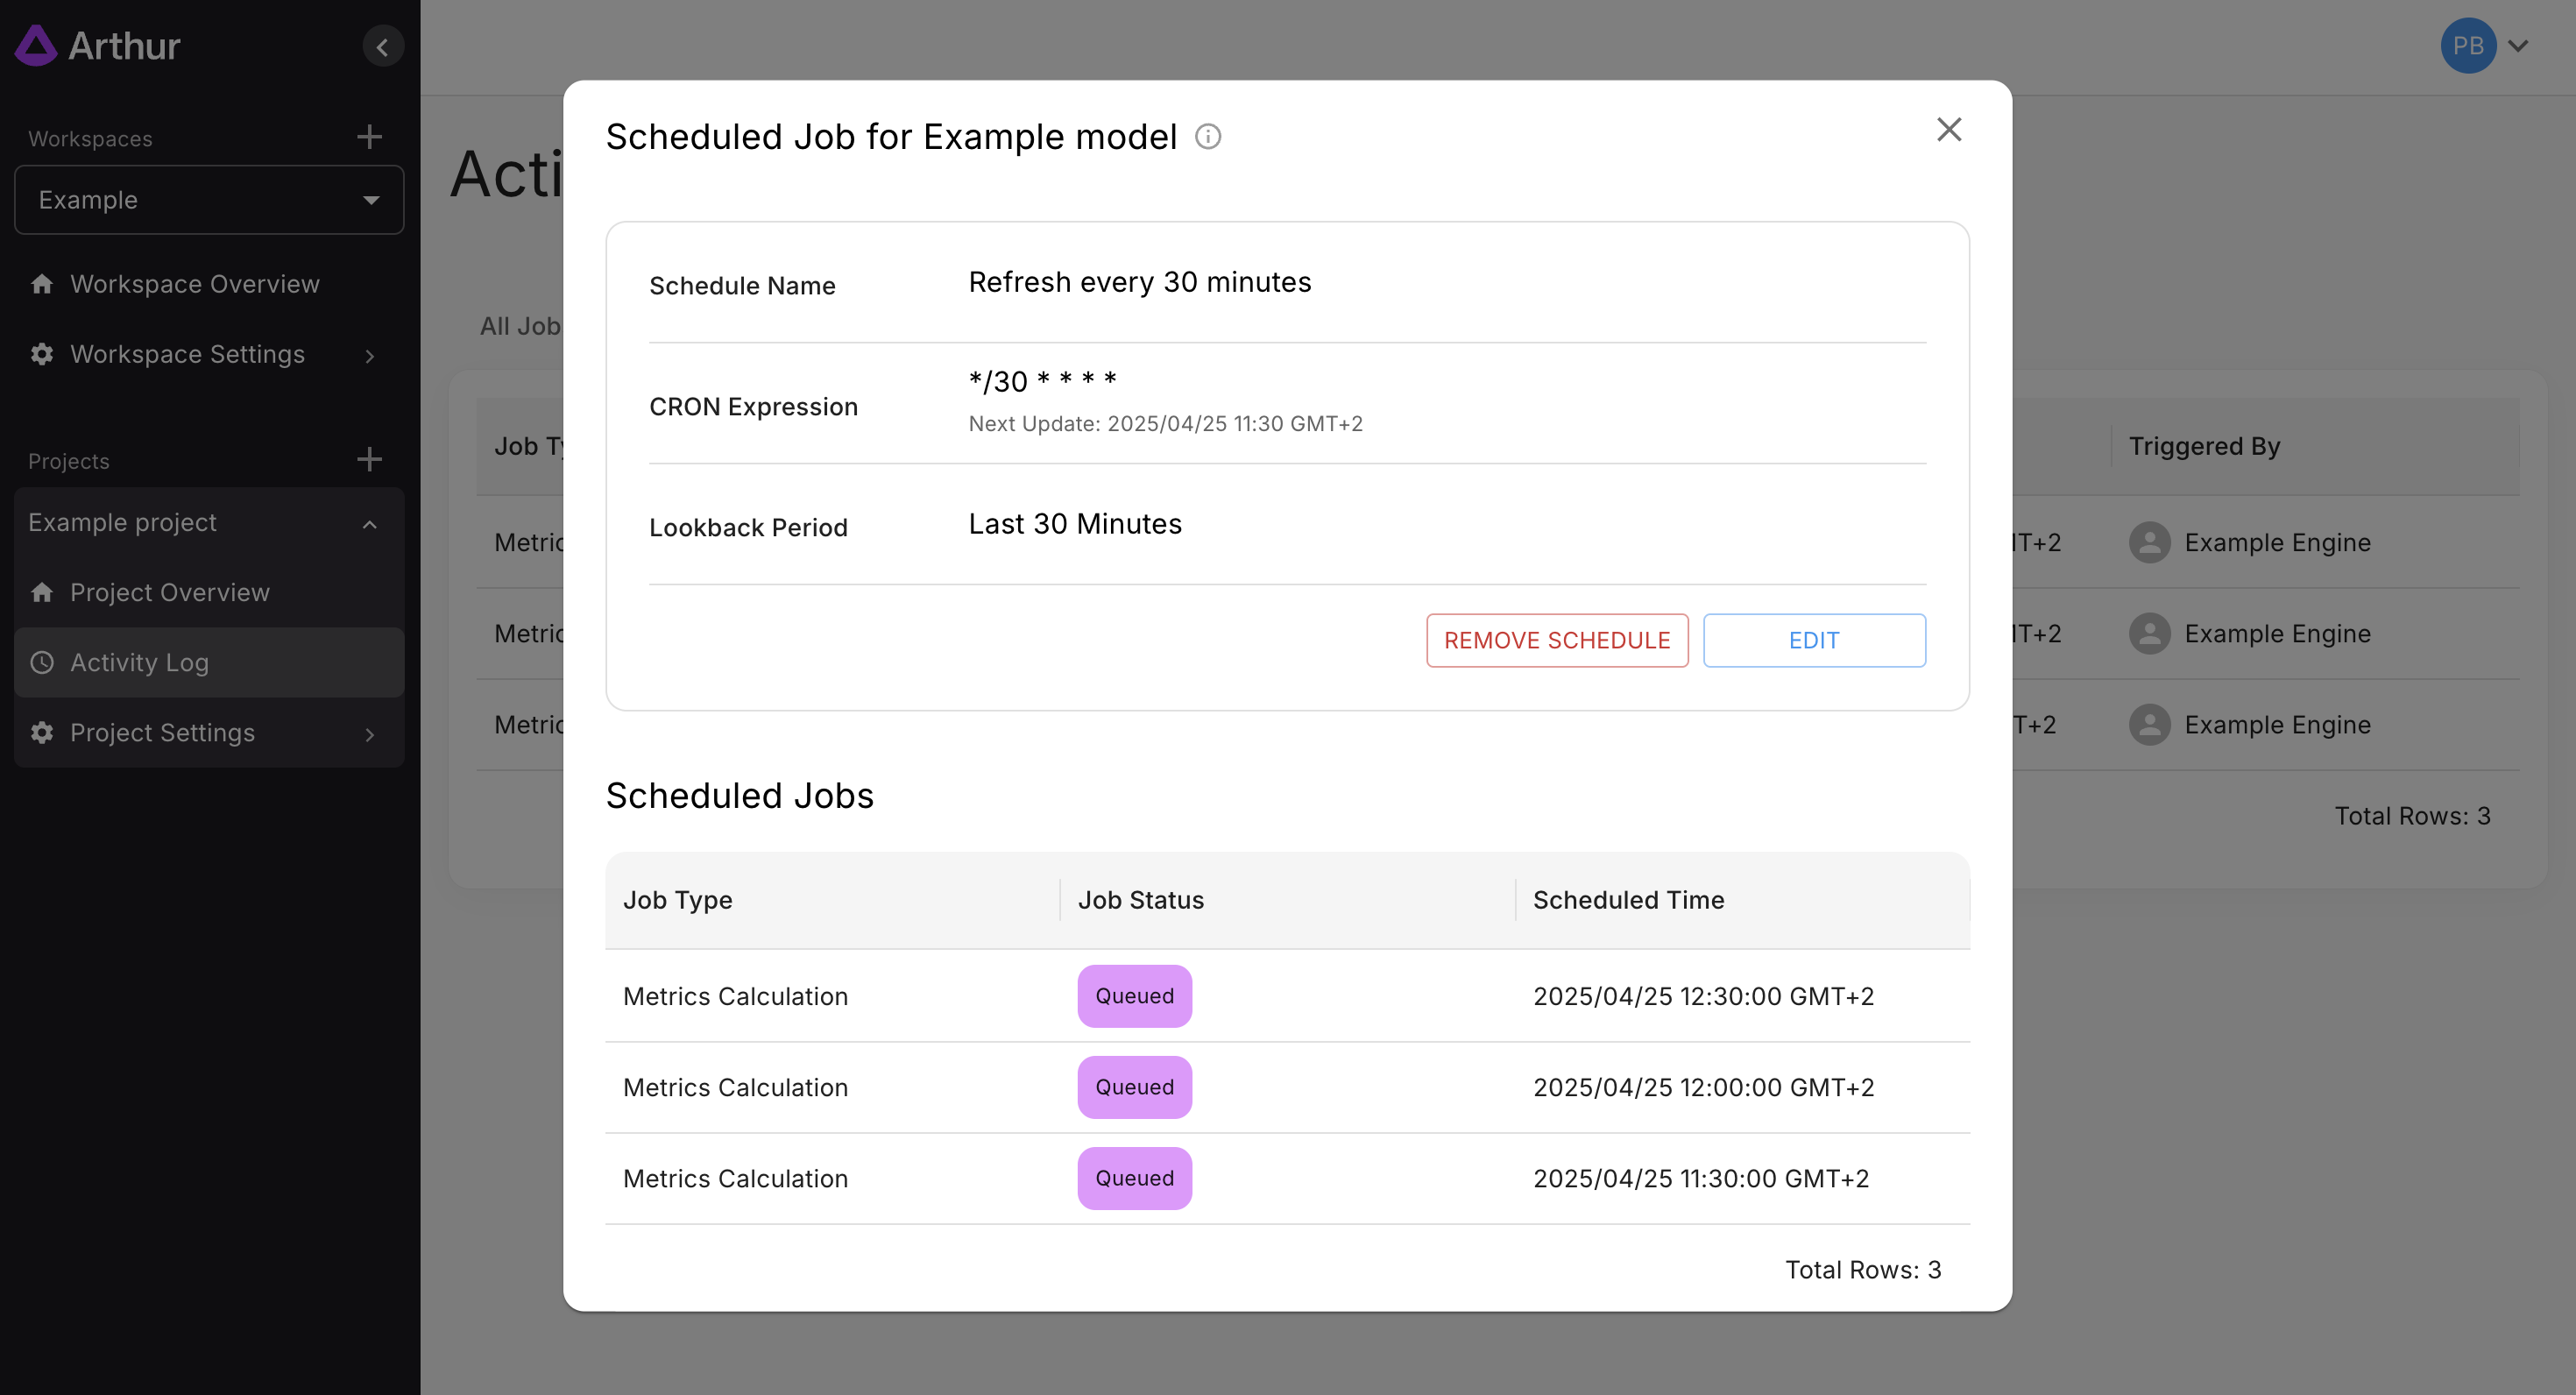This screenshot has width=2576, height=1395.
Task: Open the user account menu chevron
Action: point(2518,46)
